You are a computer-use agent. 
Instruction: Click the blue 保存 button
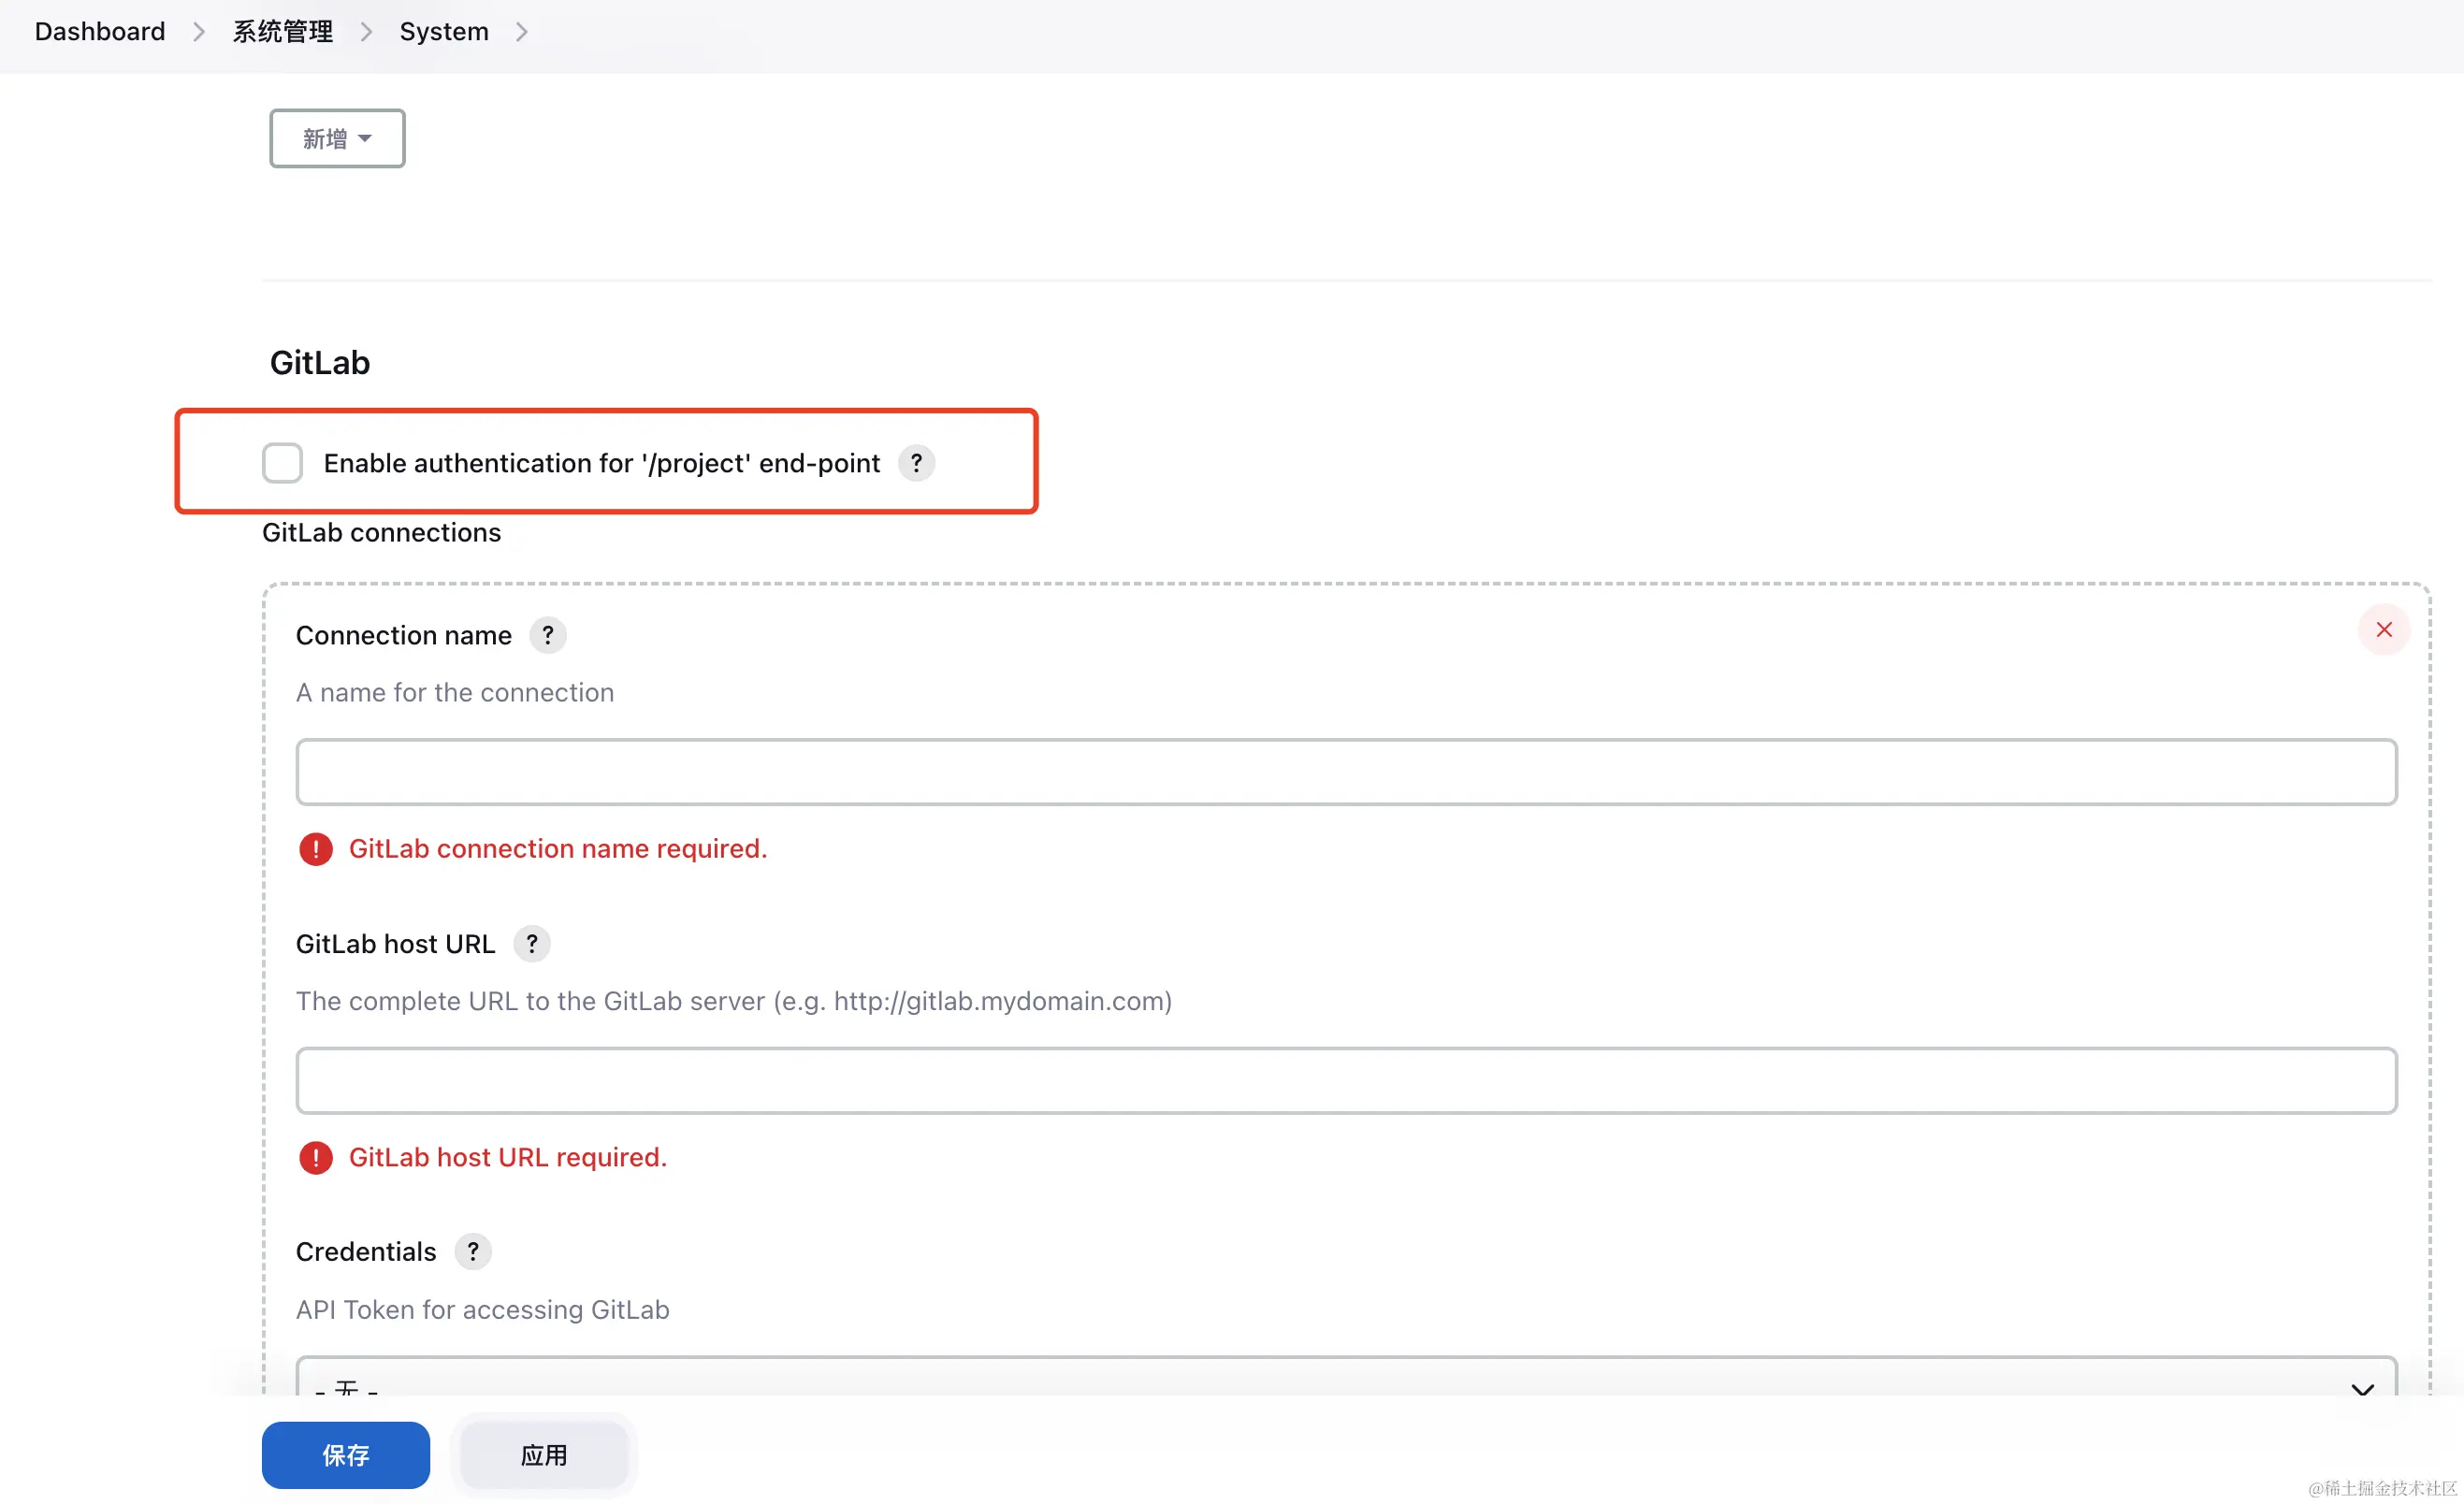(345, 1454)
